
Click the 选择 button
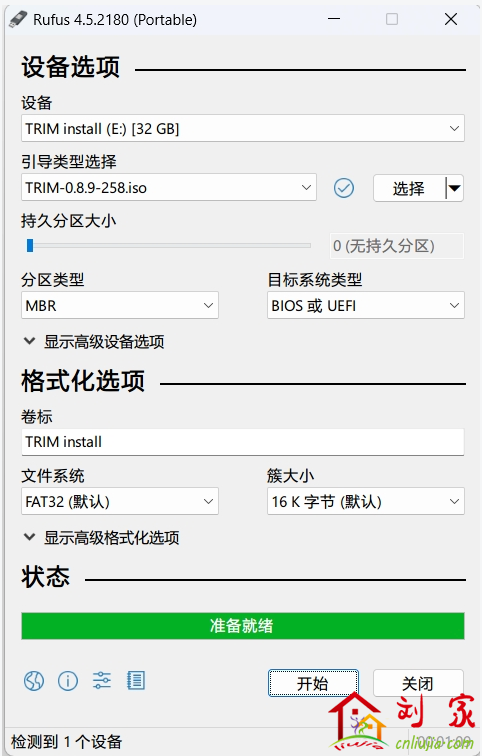click(x=409, y=188)
